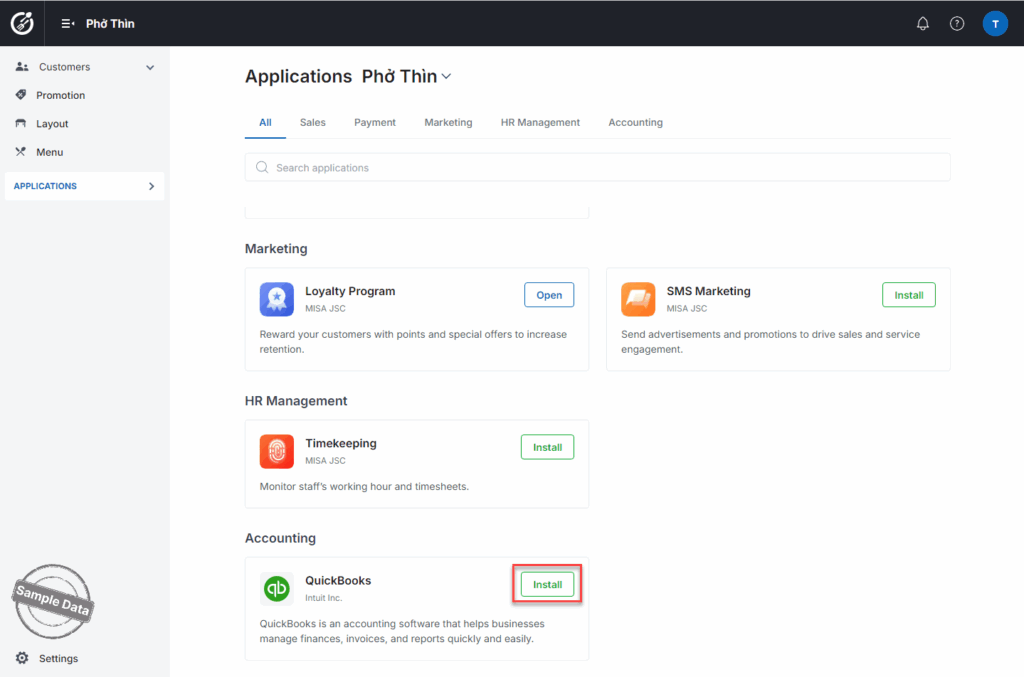This screenshot has height=677, width=1024.
Task: Click the app logo in top-left corner
Action: [22, 23]
